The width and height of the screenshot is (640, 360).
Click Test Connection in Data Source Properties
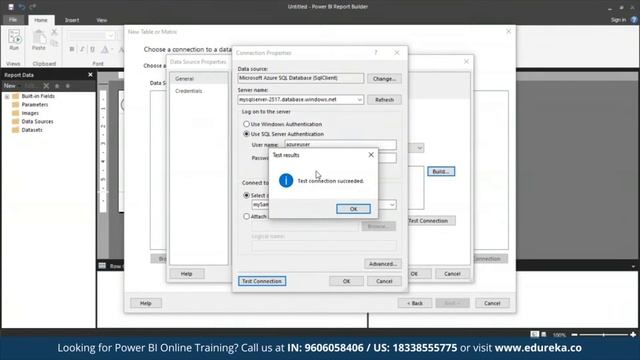[431, 220]
